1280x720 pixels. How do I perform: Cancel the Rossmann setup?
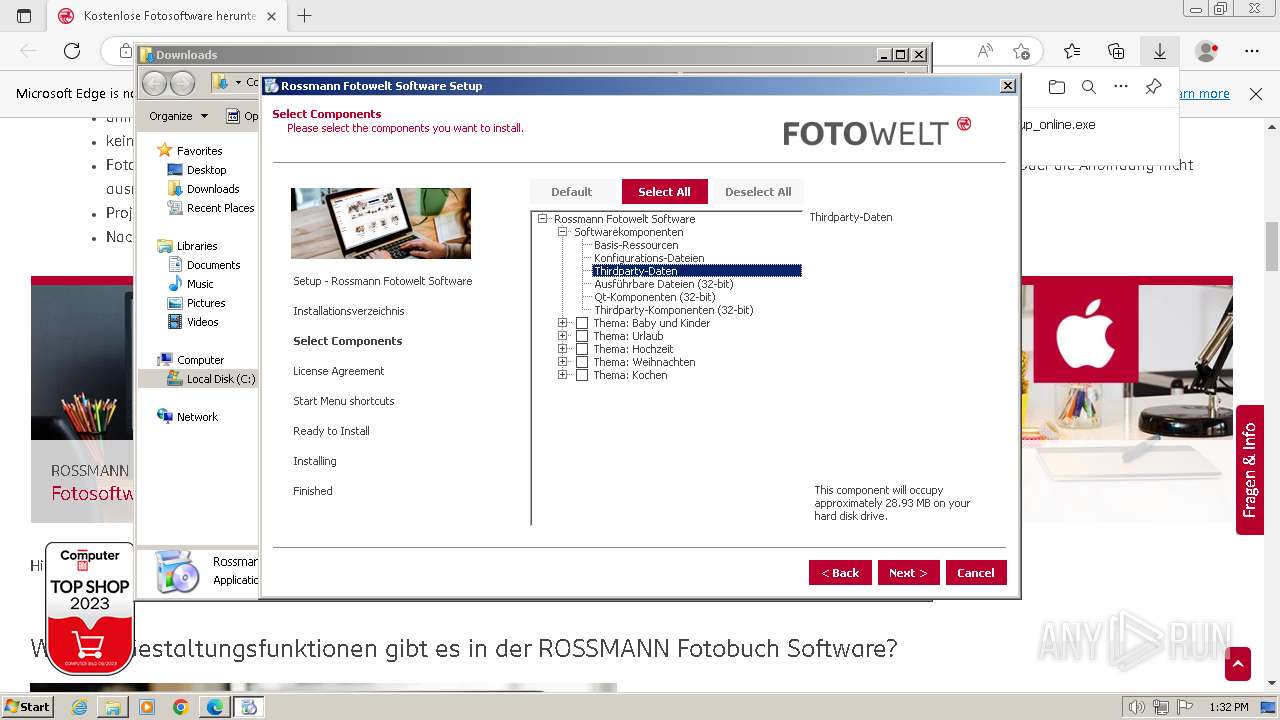[x=976, y=573]
